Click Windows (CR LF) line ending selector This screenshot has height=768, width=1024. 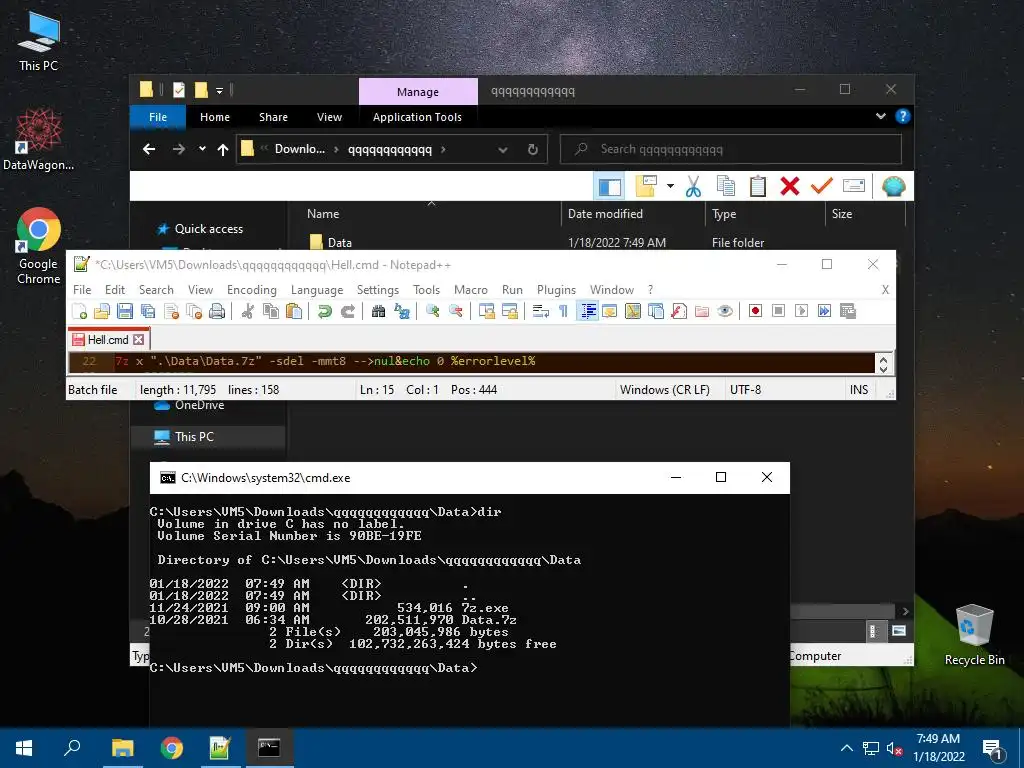coord(665,390)
